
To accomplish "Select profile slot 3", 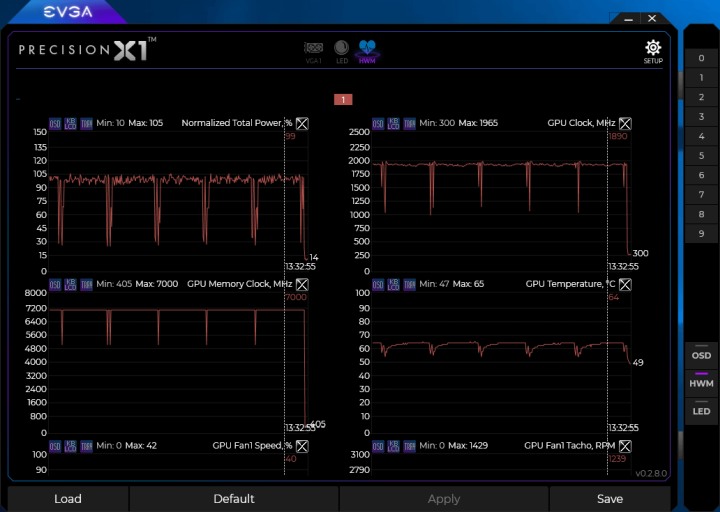I will pyautogui.click(x=701, y=117).
